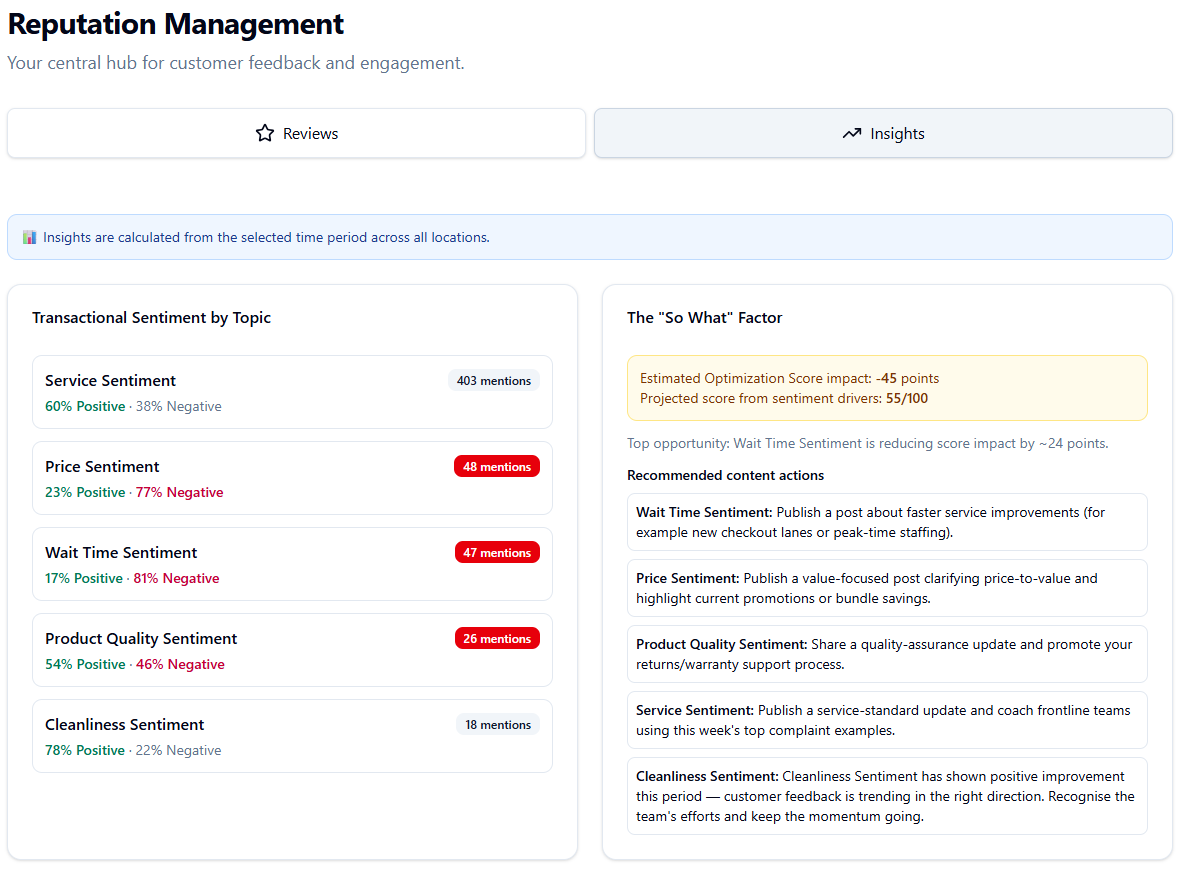Click the Insights calculation info banner text

point(266,237)
